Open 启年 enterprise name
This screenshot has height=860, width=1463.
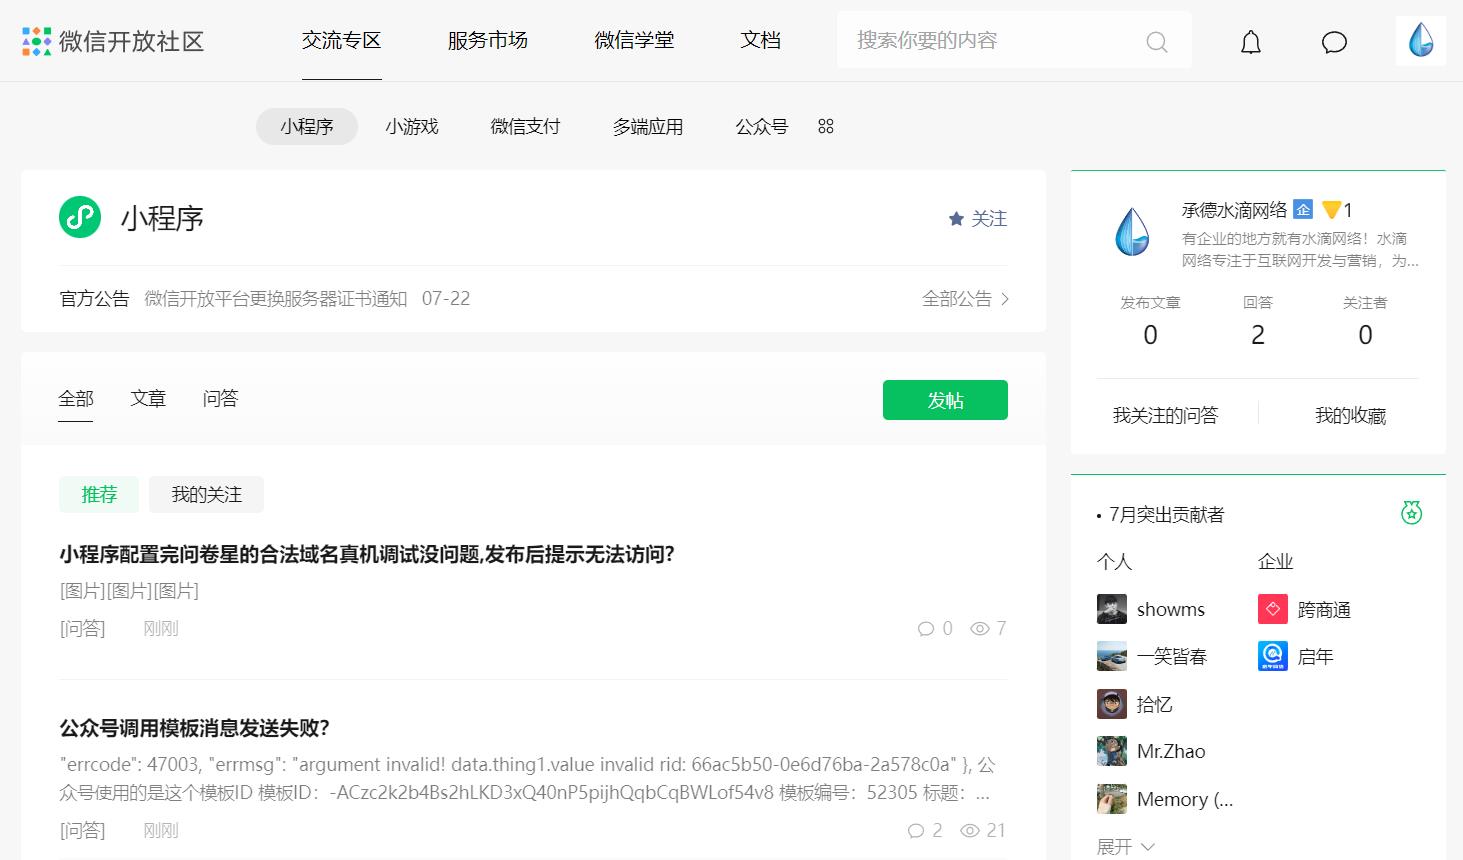1315,656
